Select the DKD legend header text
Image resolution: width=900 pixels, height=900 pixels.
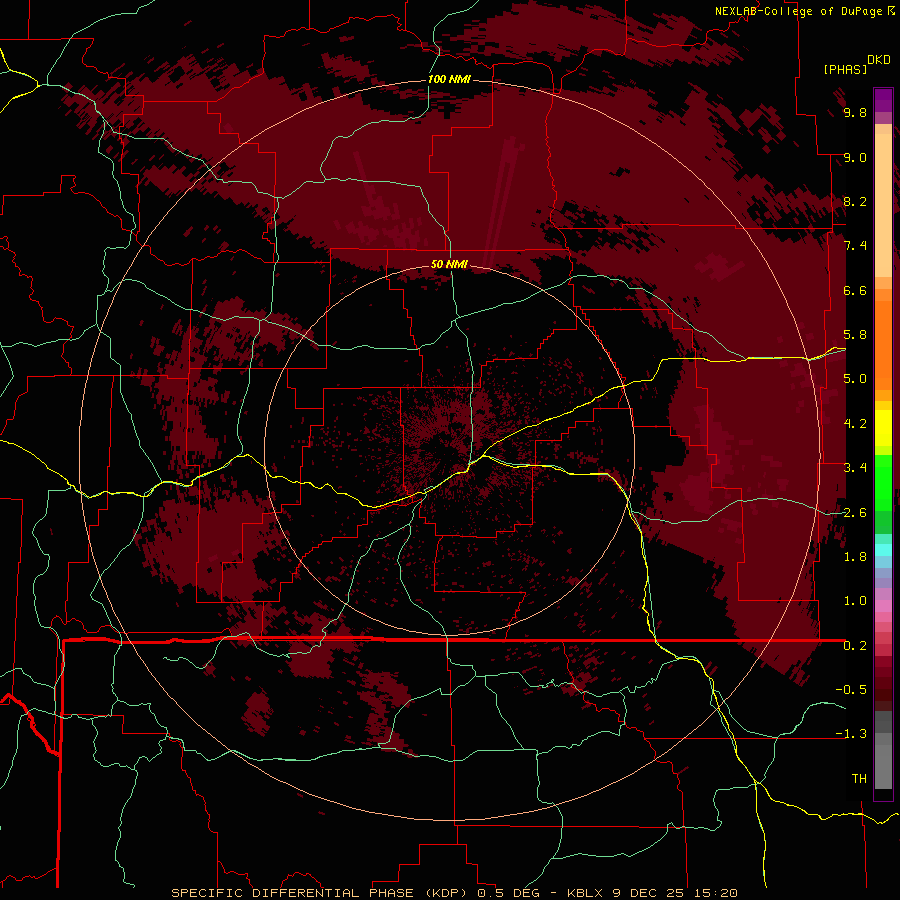879,60
